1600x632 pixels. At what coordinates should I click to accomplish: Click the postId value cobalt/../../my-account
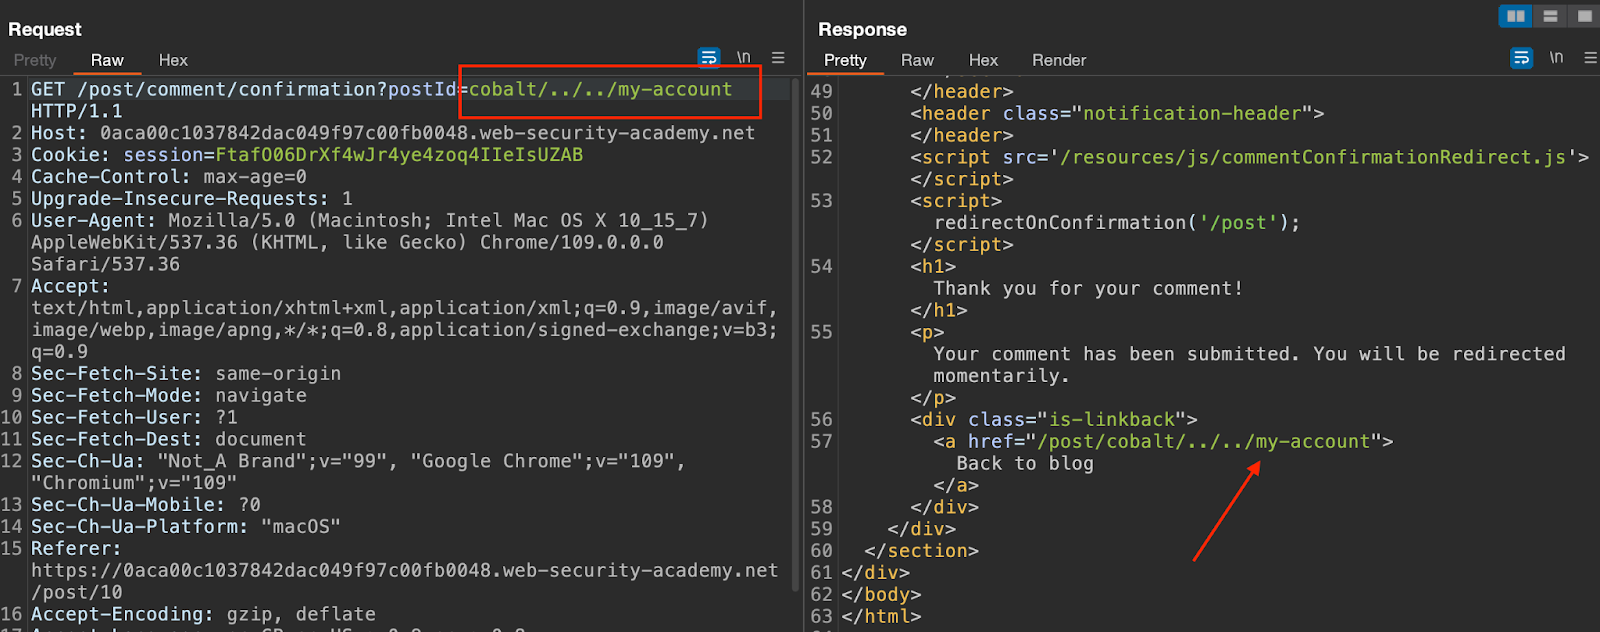coord(600,89)
